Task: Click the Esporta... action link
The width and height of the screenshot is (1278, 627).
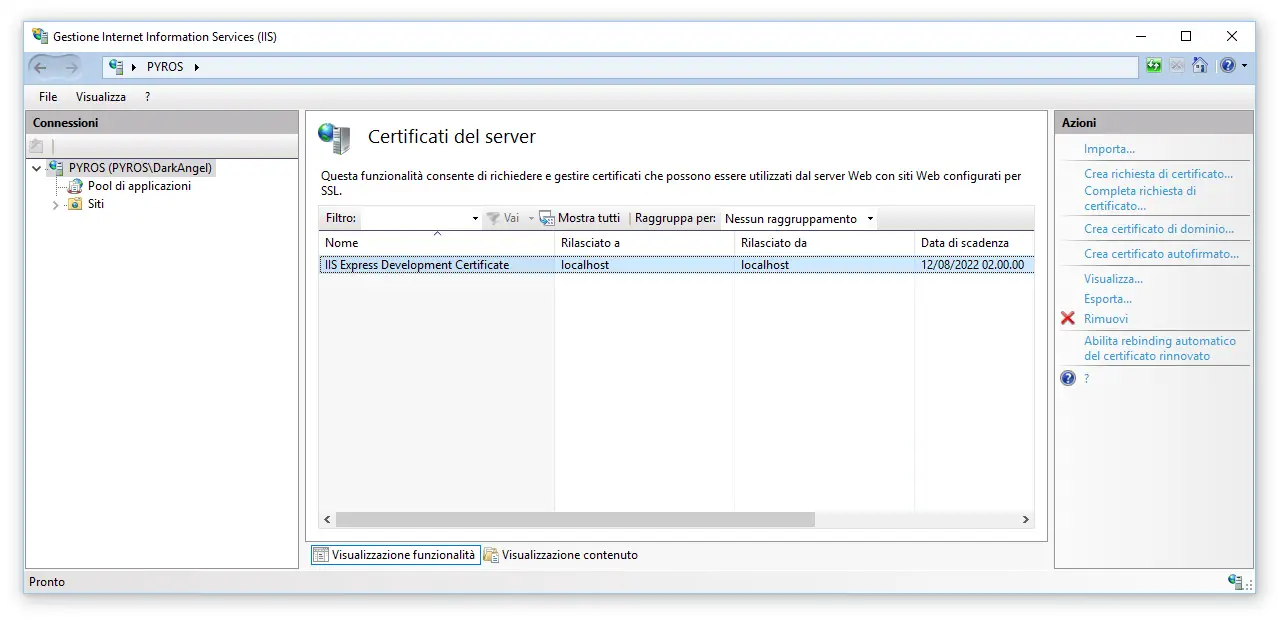Action: pos(1108,299)
